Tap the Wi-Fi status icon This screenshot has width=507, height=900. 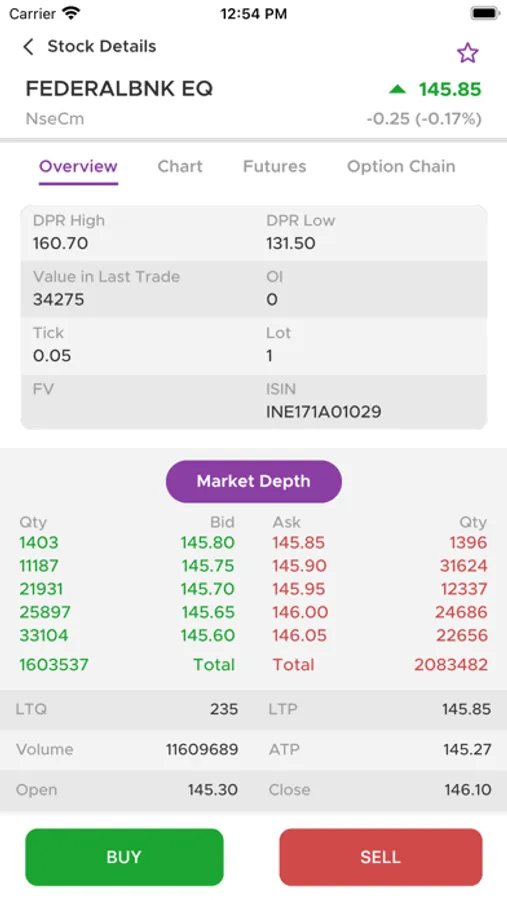[x=71, y=13]
